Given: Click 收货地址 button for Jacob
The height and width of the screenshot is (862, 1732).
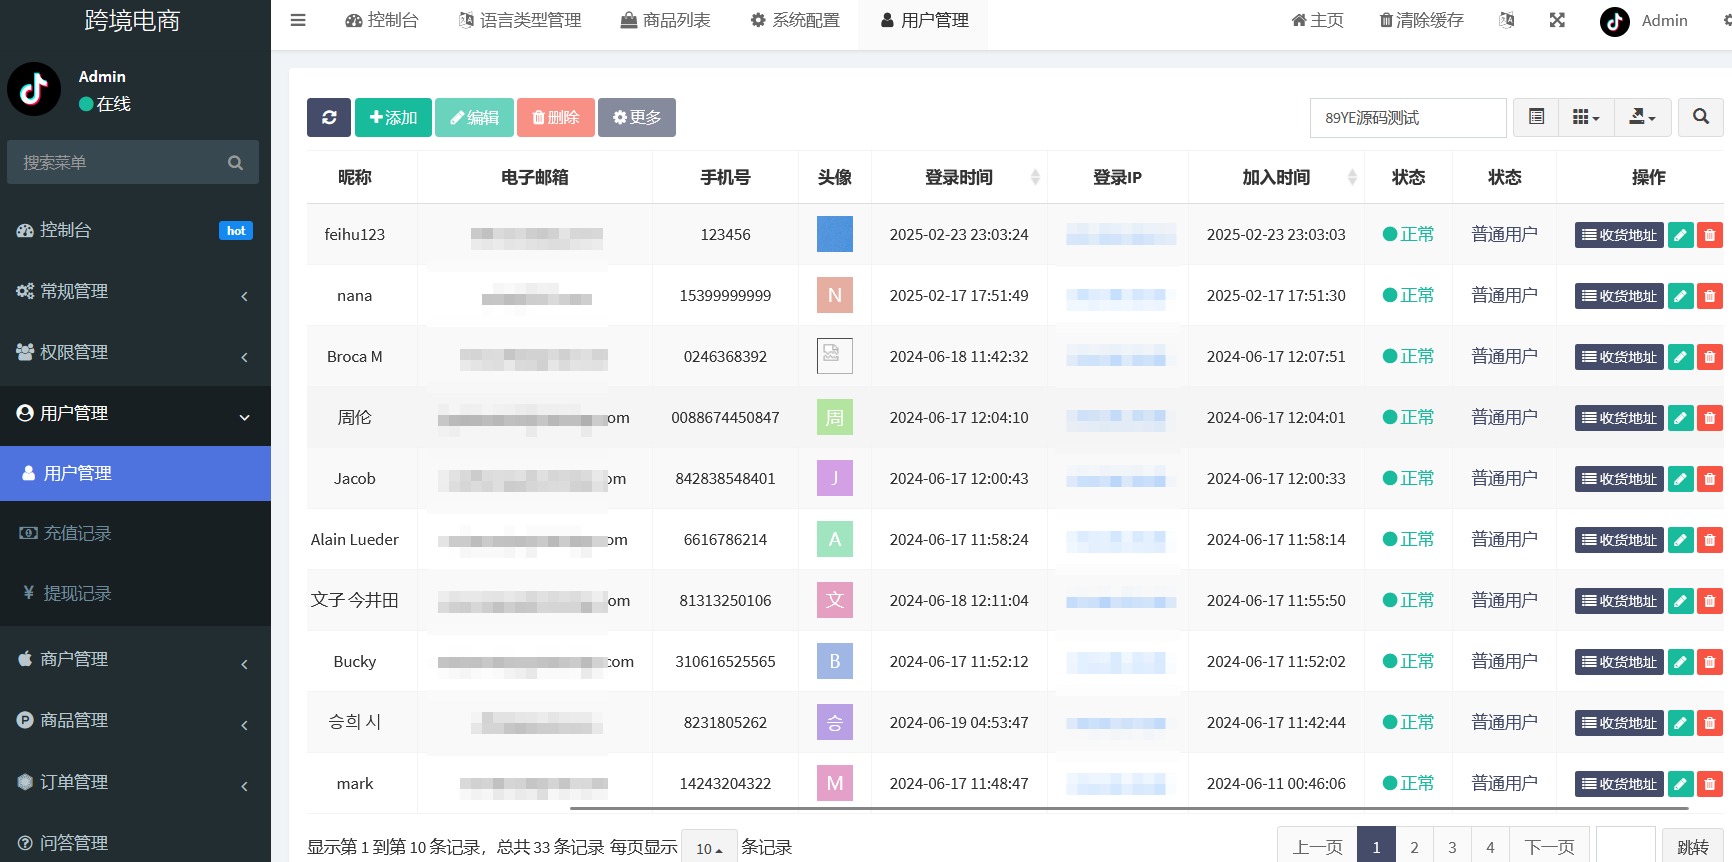Looking at the screenshot, I should (x=1619, y=479).
